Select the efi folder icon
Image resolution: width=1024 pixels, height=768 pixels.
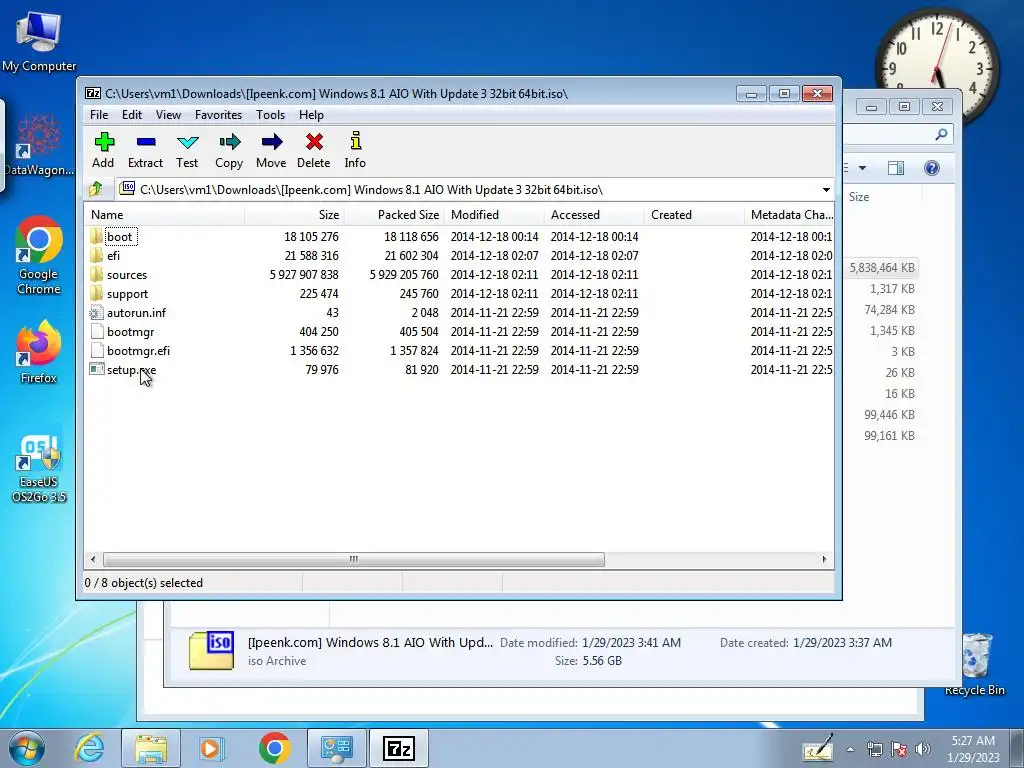click(97, 255)
